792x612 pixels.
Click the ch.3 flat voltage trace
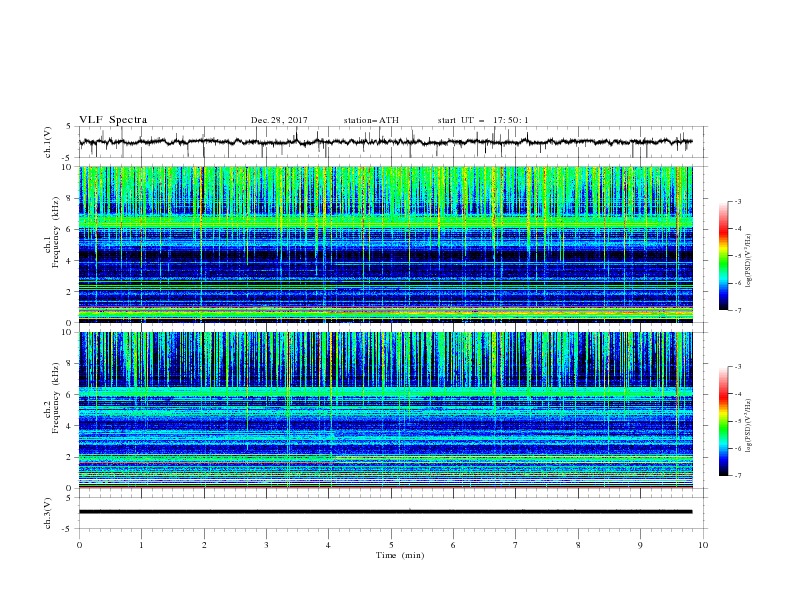pyautogui.click(x=386, y=512)
